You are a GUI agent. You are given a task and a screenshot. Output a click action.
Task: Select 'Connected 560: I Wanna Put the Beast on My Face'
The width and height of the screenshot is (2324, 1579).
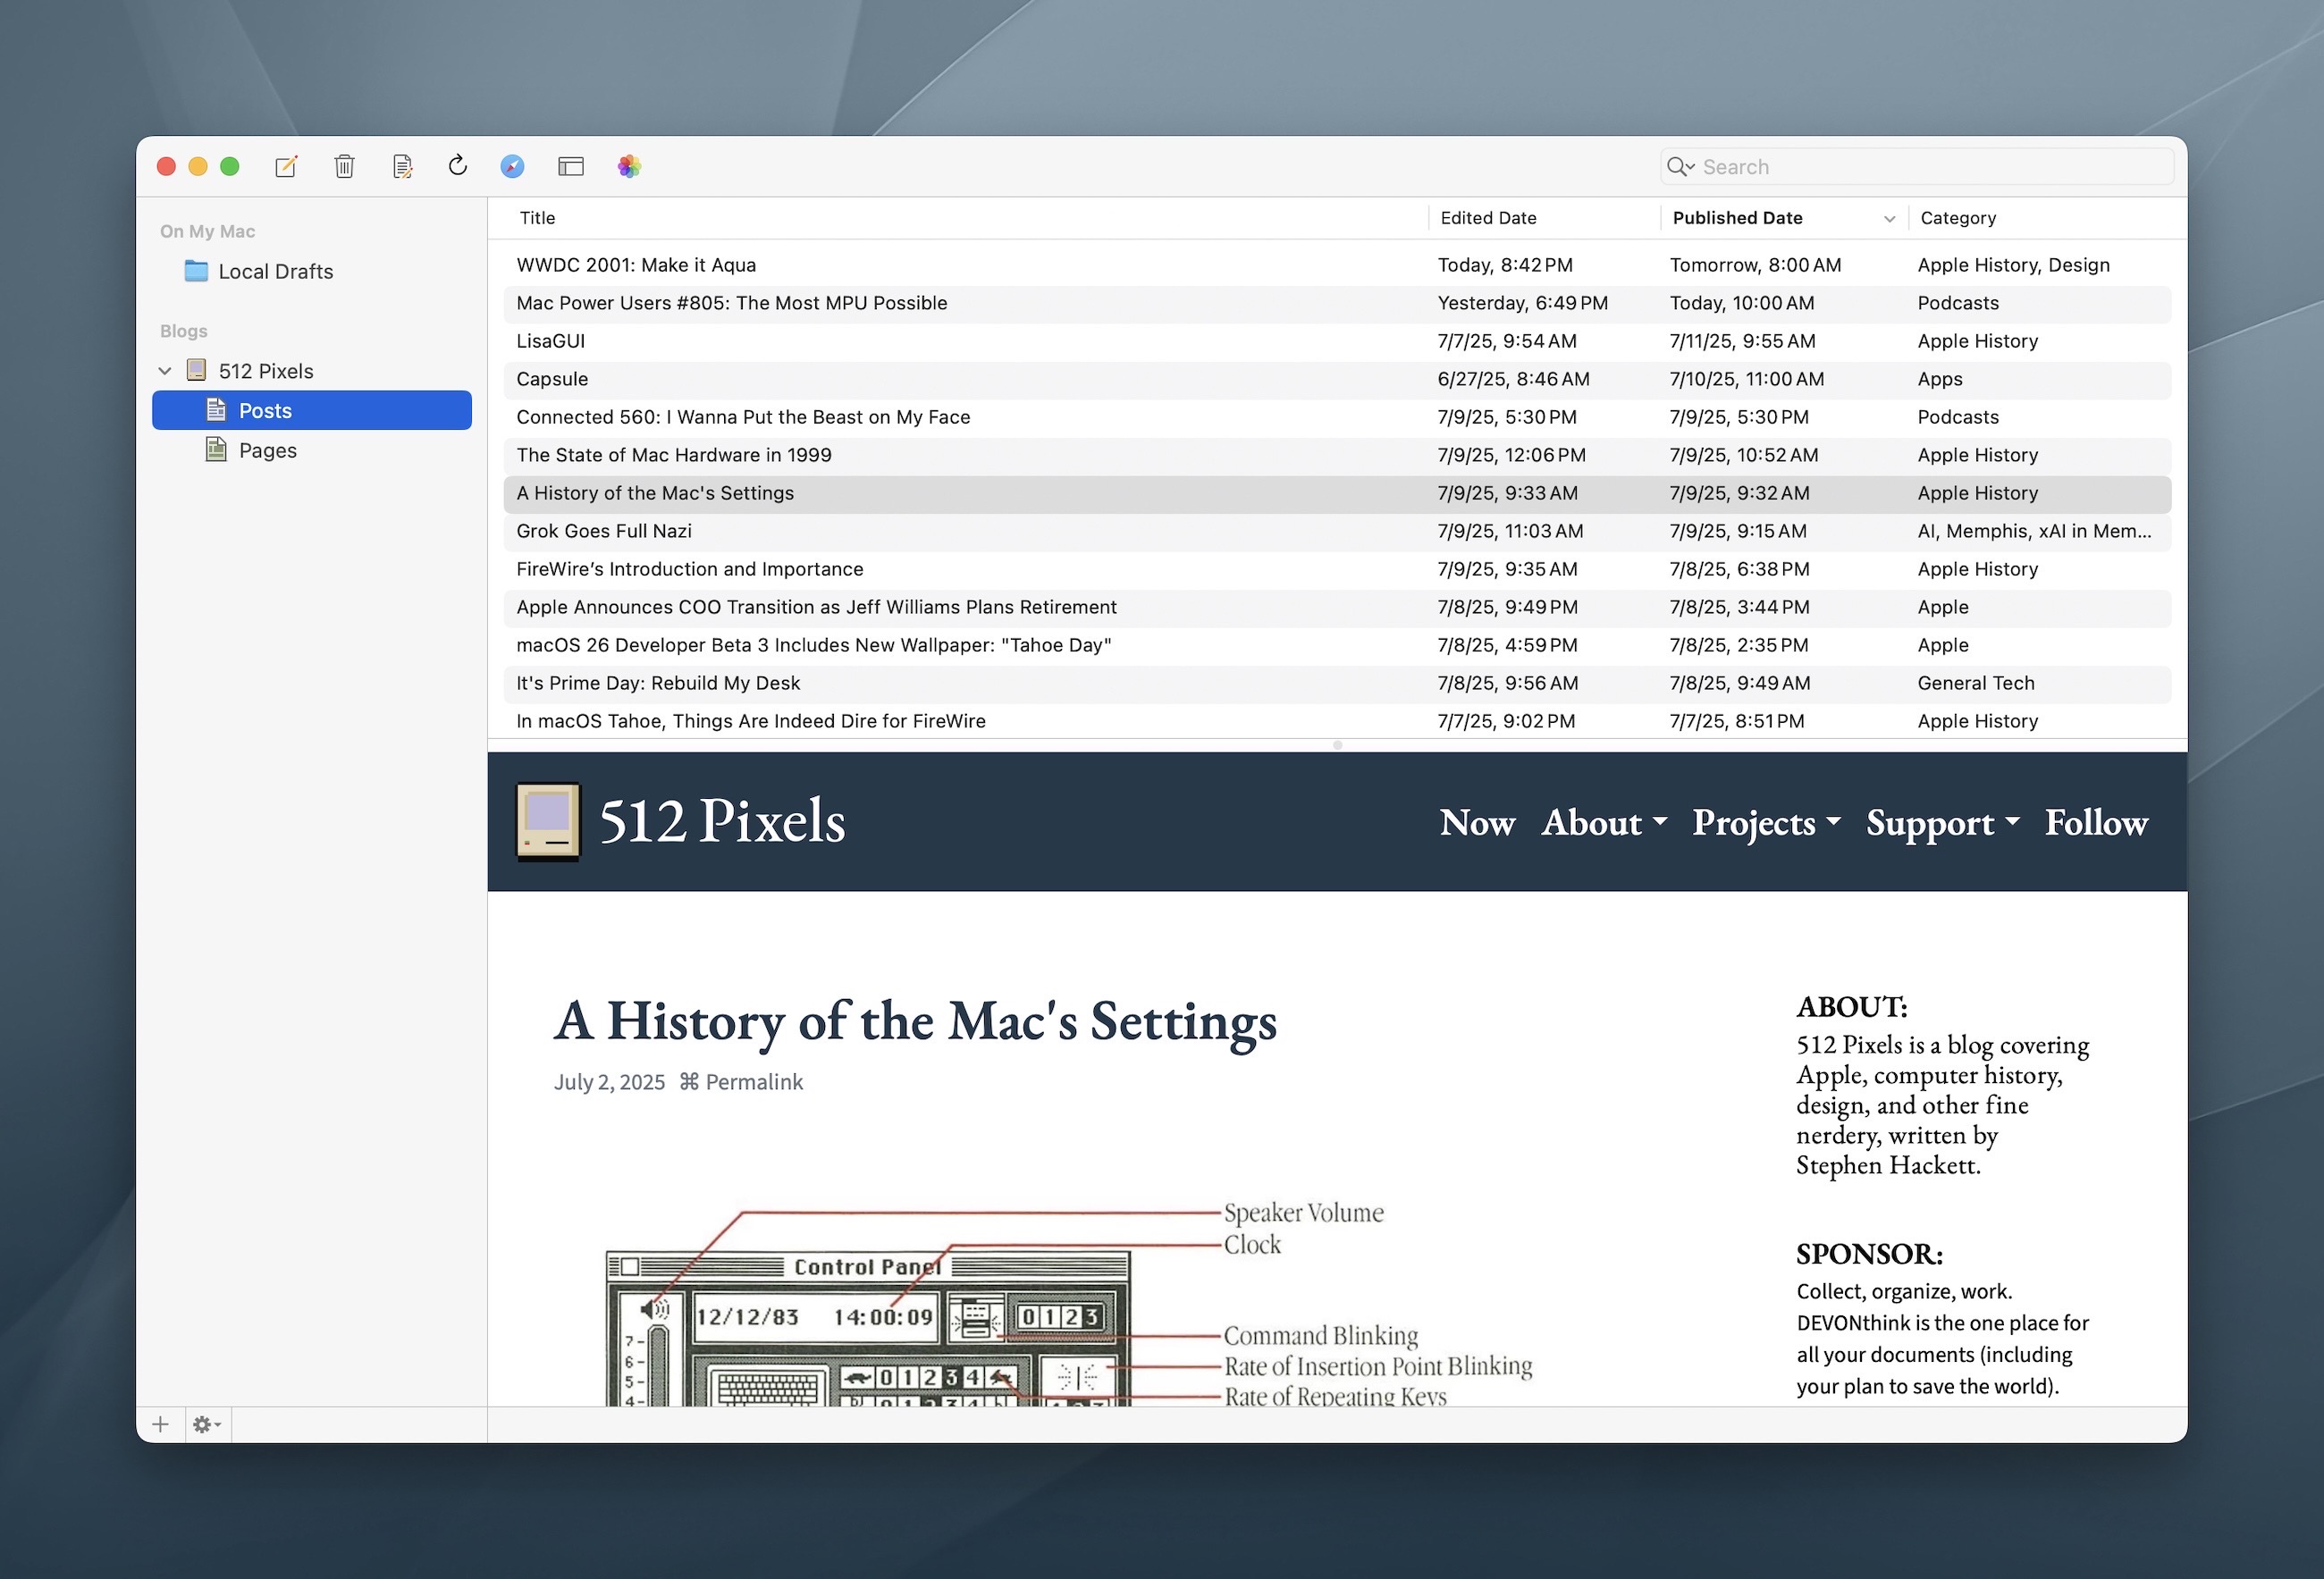pyautogui.click(x=1337, y=417)
